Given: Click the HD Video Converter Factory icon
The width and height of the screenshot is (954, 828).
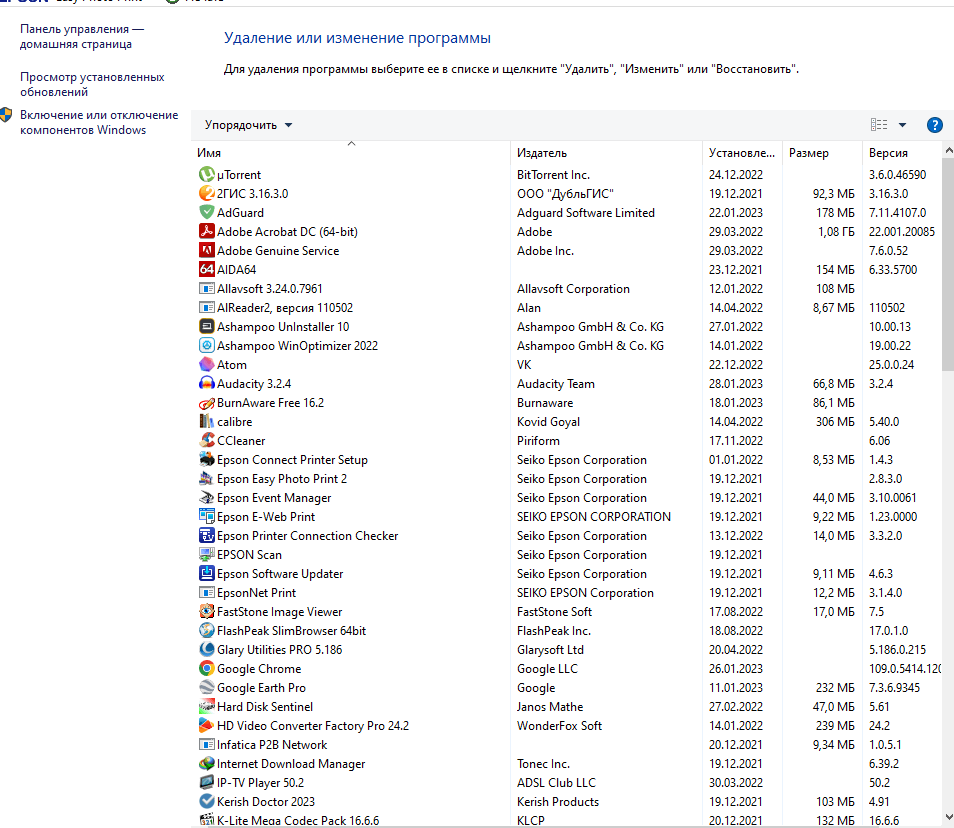Looking at the screenshot, I should [x=207, y=725].
